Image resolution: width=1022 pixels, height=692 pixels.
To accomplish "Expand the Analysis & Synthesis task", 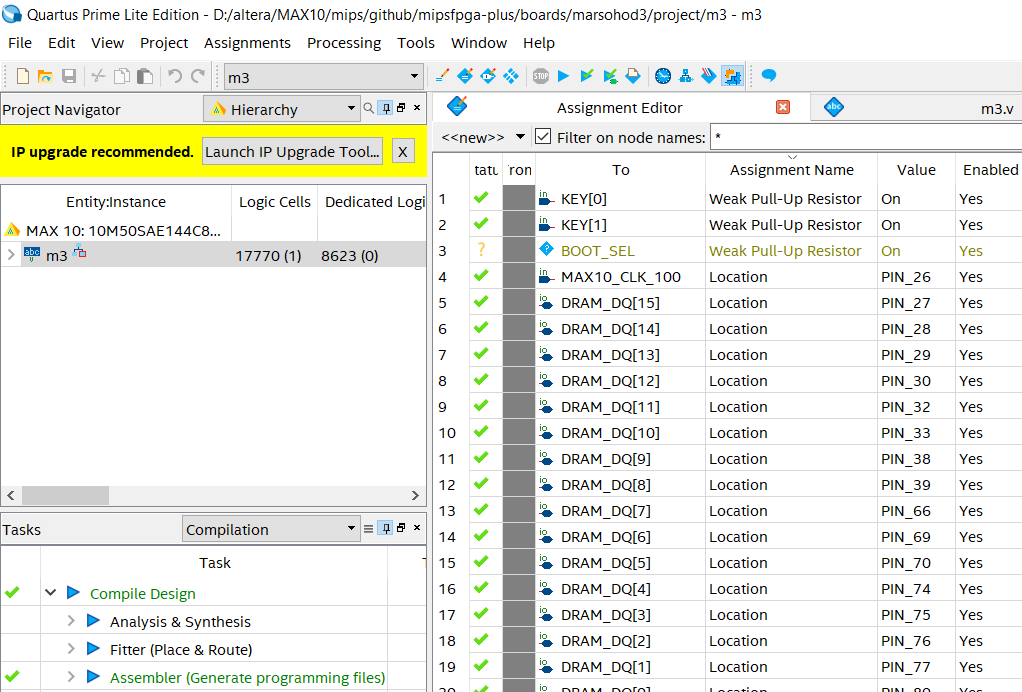I will coord(71,620).
